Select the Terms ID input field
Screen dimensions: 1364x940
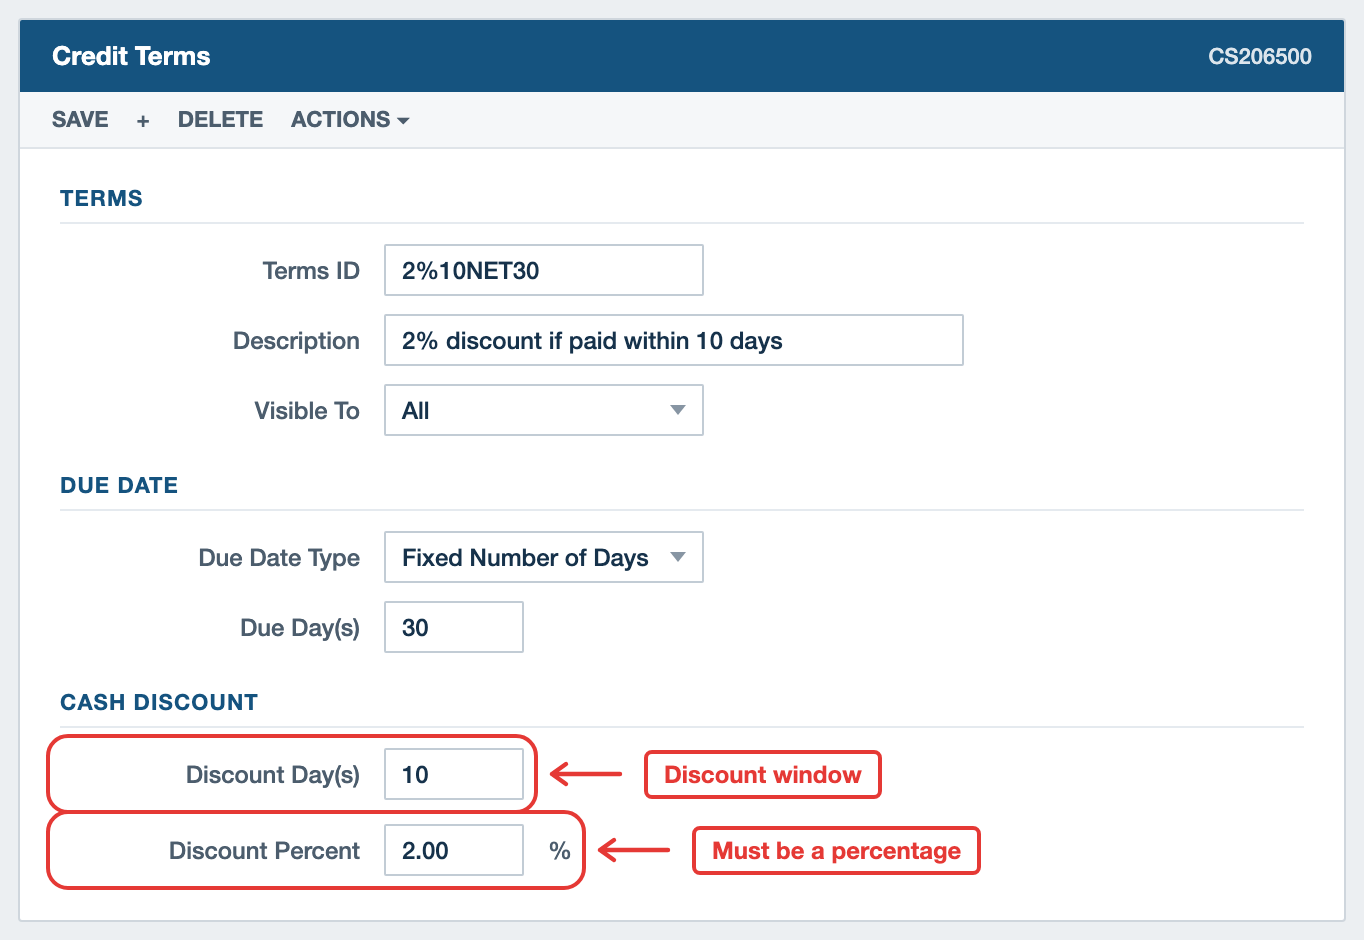544,270
